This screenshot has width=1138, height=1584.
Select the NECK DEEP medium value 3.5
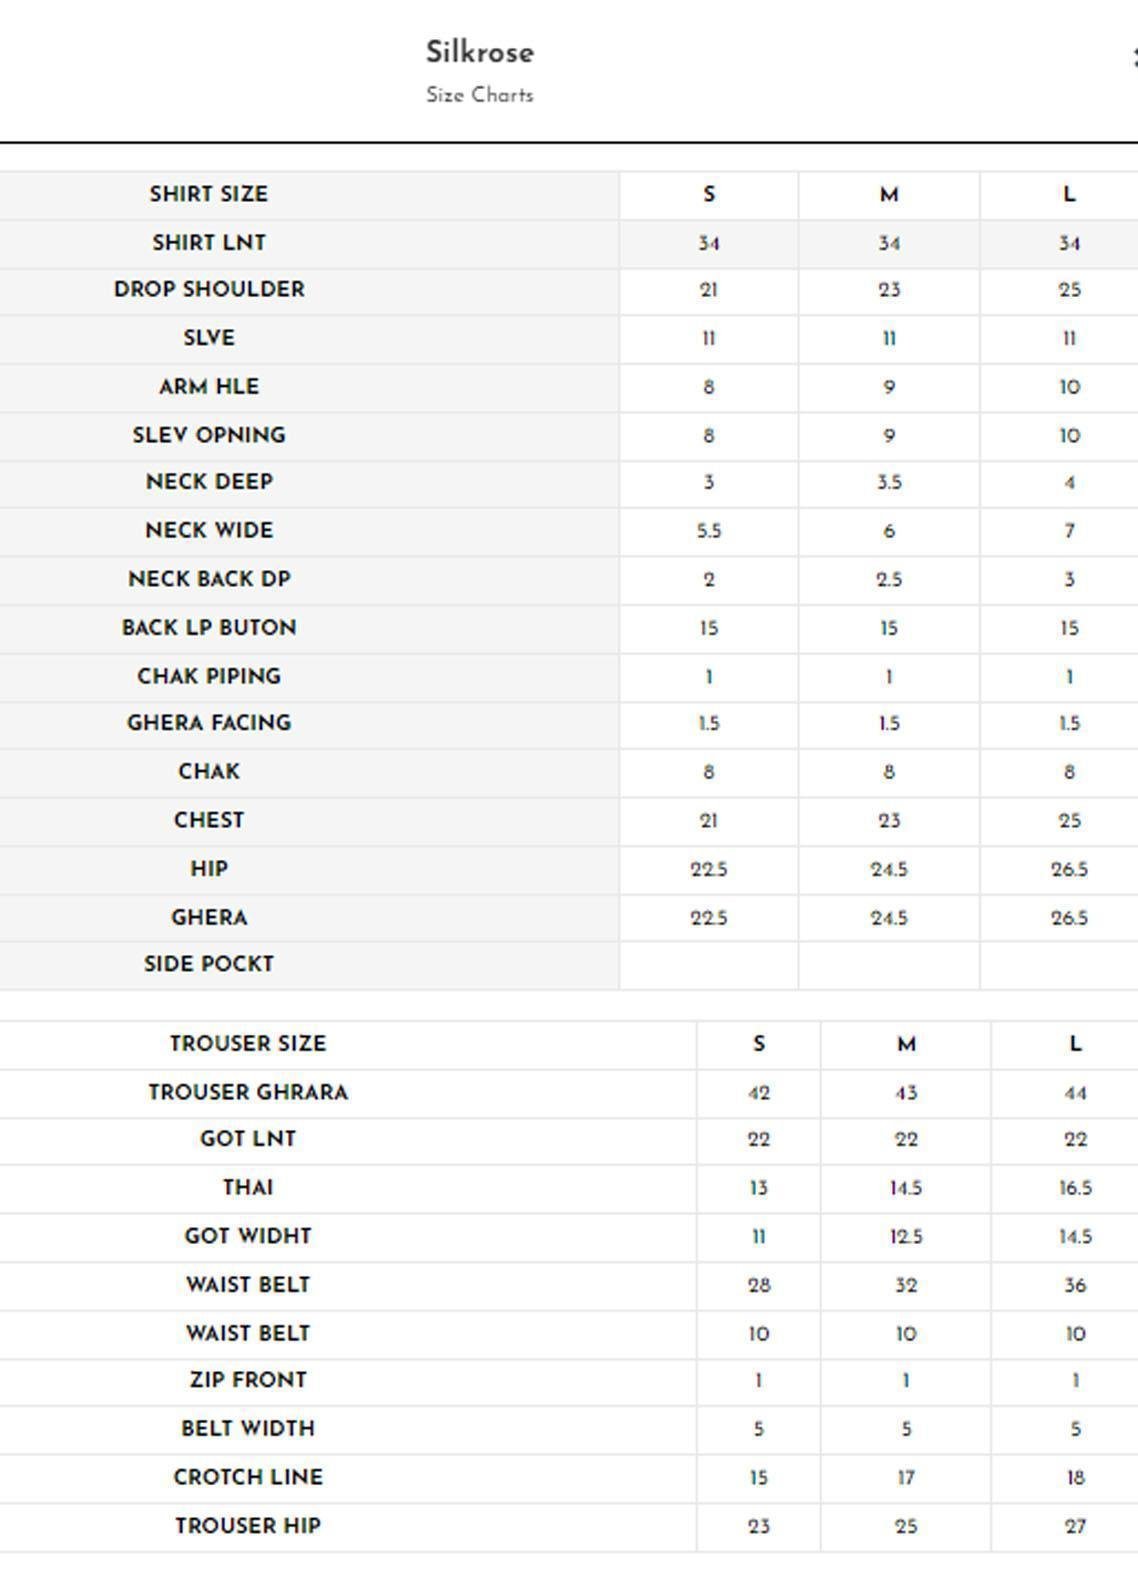889,483
